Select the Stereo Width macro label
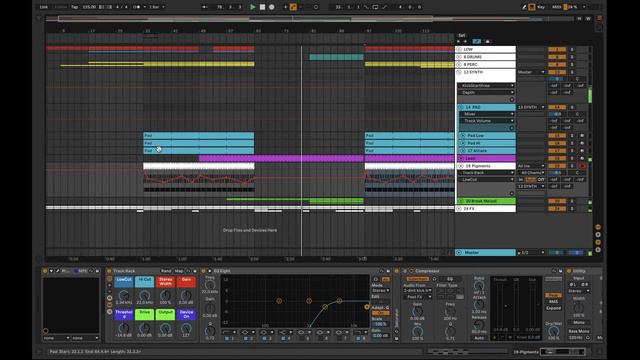The height and width of the screenshot is (360, 640). 165,282
